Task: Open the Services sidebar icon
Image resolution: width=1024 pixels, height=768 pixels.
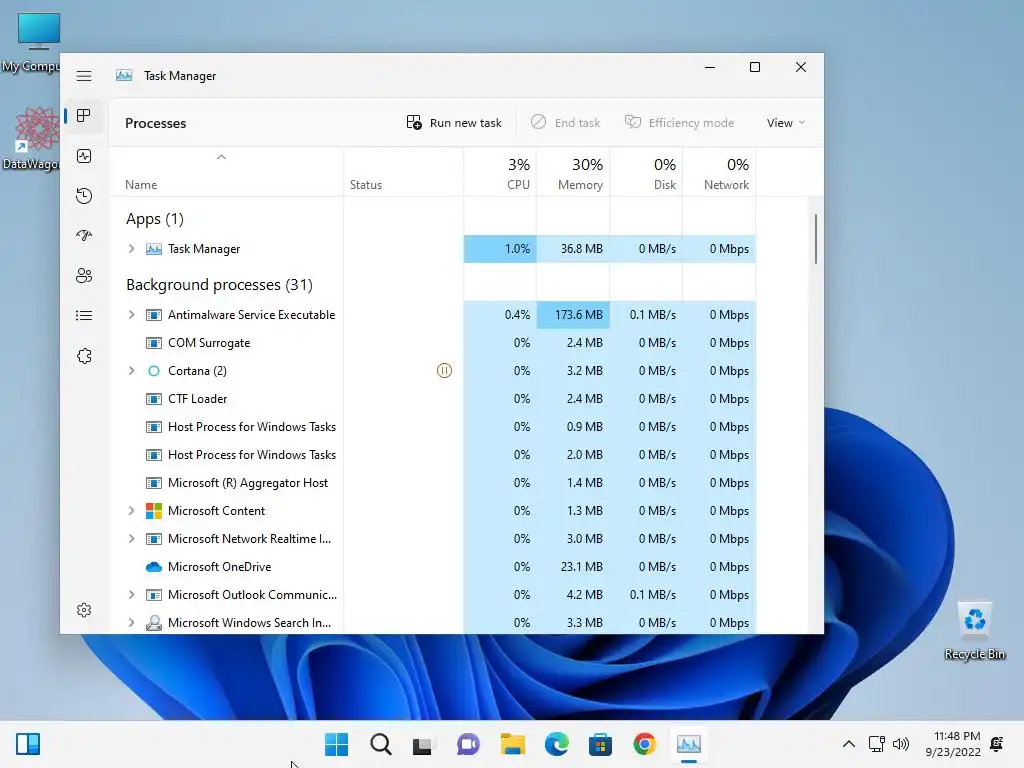Action: click(x=84, y=356)
